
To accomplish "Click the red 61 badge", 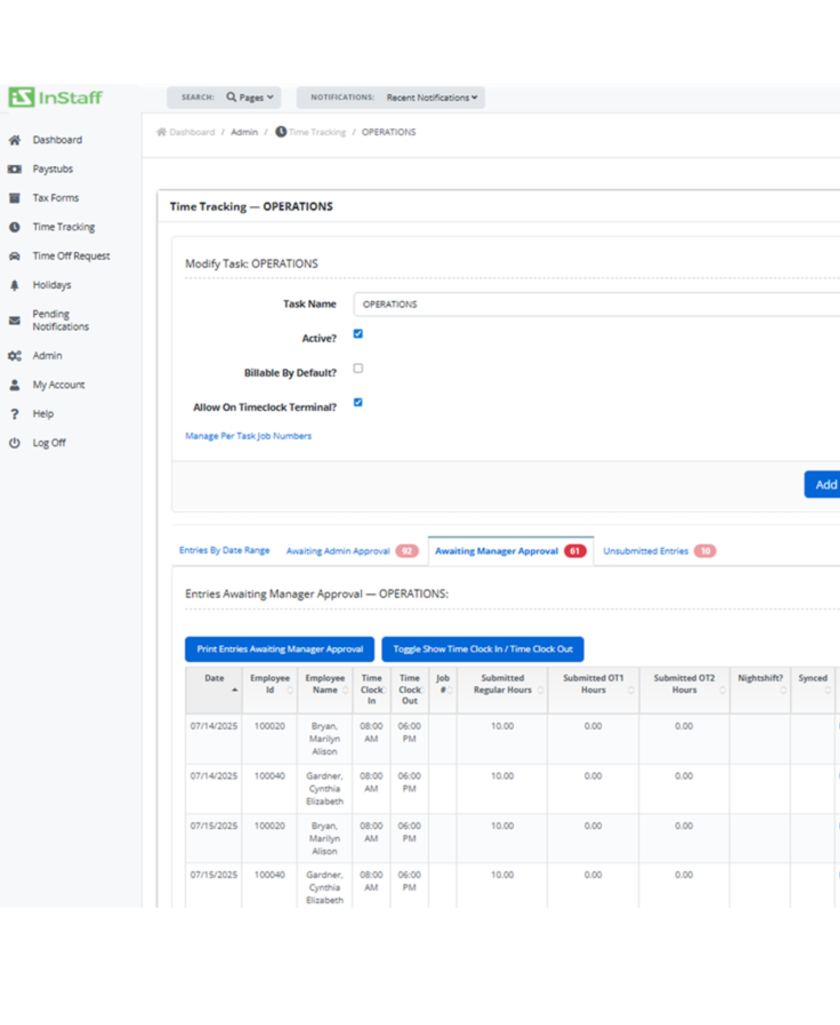I will [575, 551].
